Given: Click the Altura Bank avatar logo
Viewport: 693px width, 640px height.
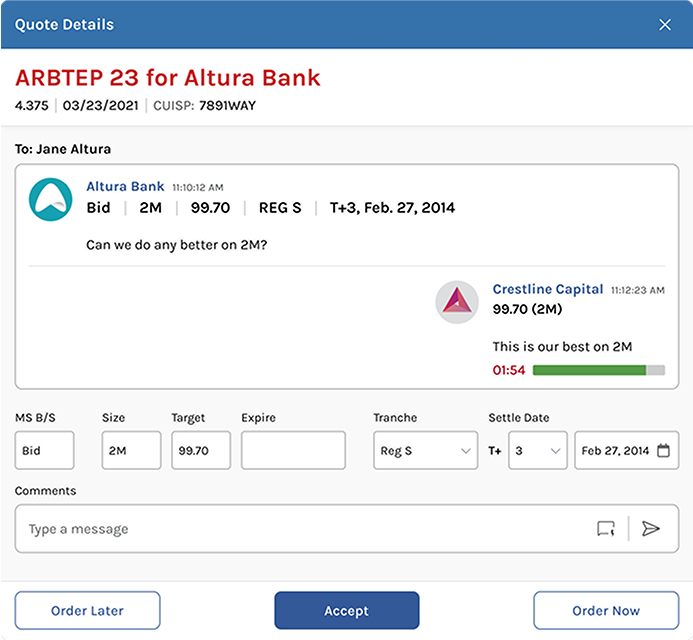Looking at the screenshot, I should pos(50,199).
